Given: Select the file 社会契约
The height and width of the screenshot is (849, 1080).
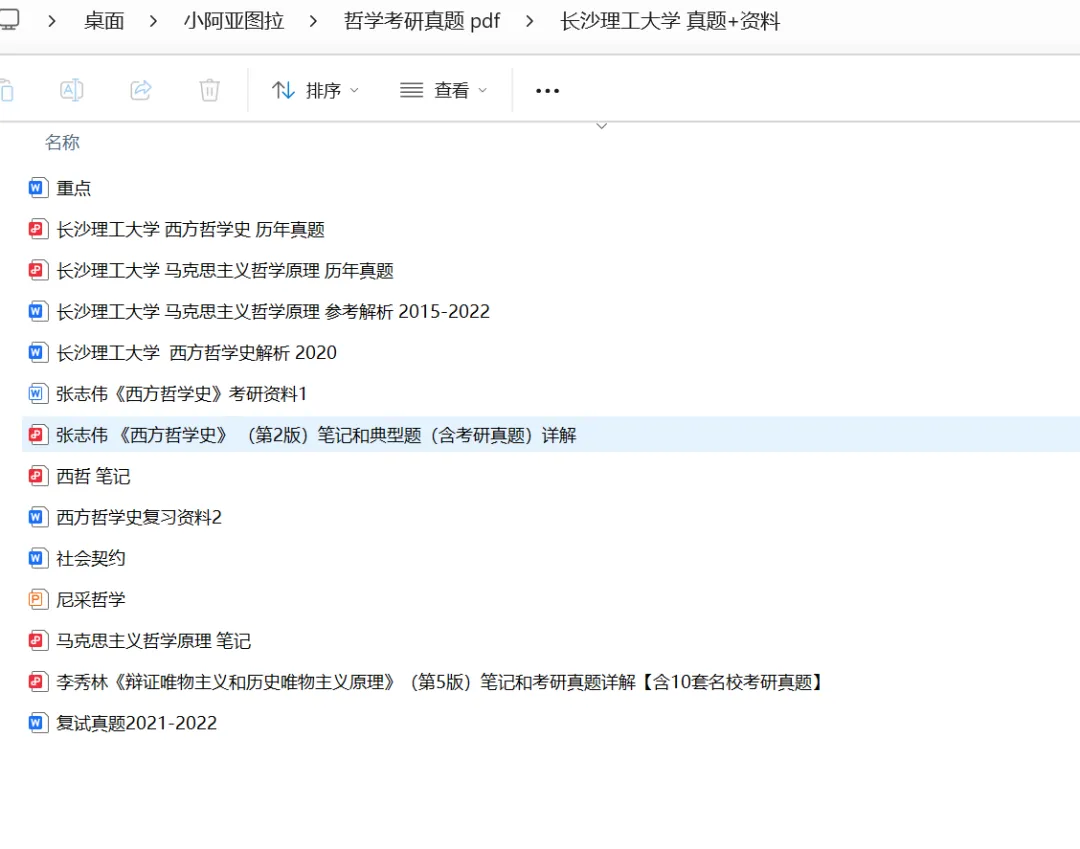Looking at the screenshot, I should tap(91, 558).
